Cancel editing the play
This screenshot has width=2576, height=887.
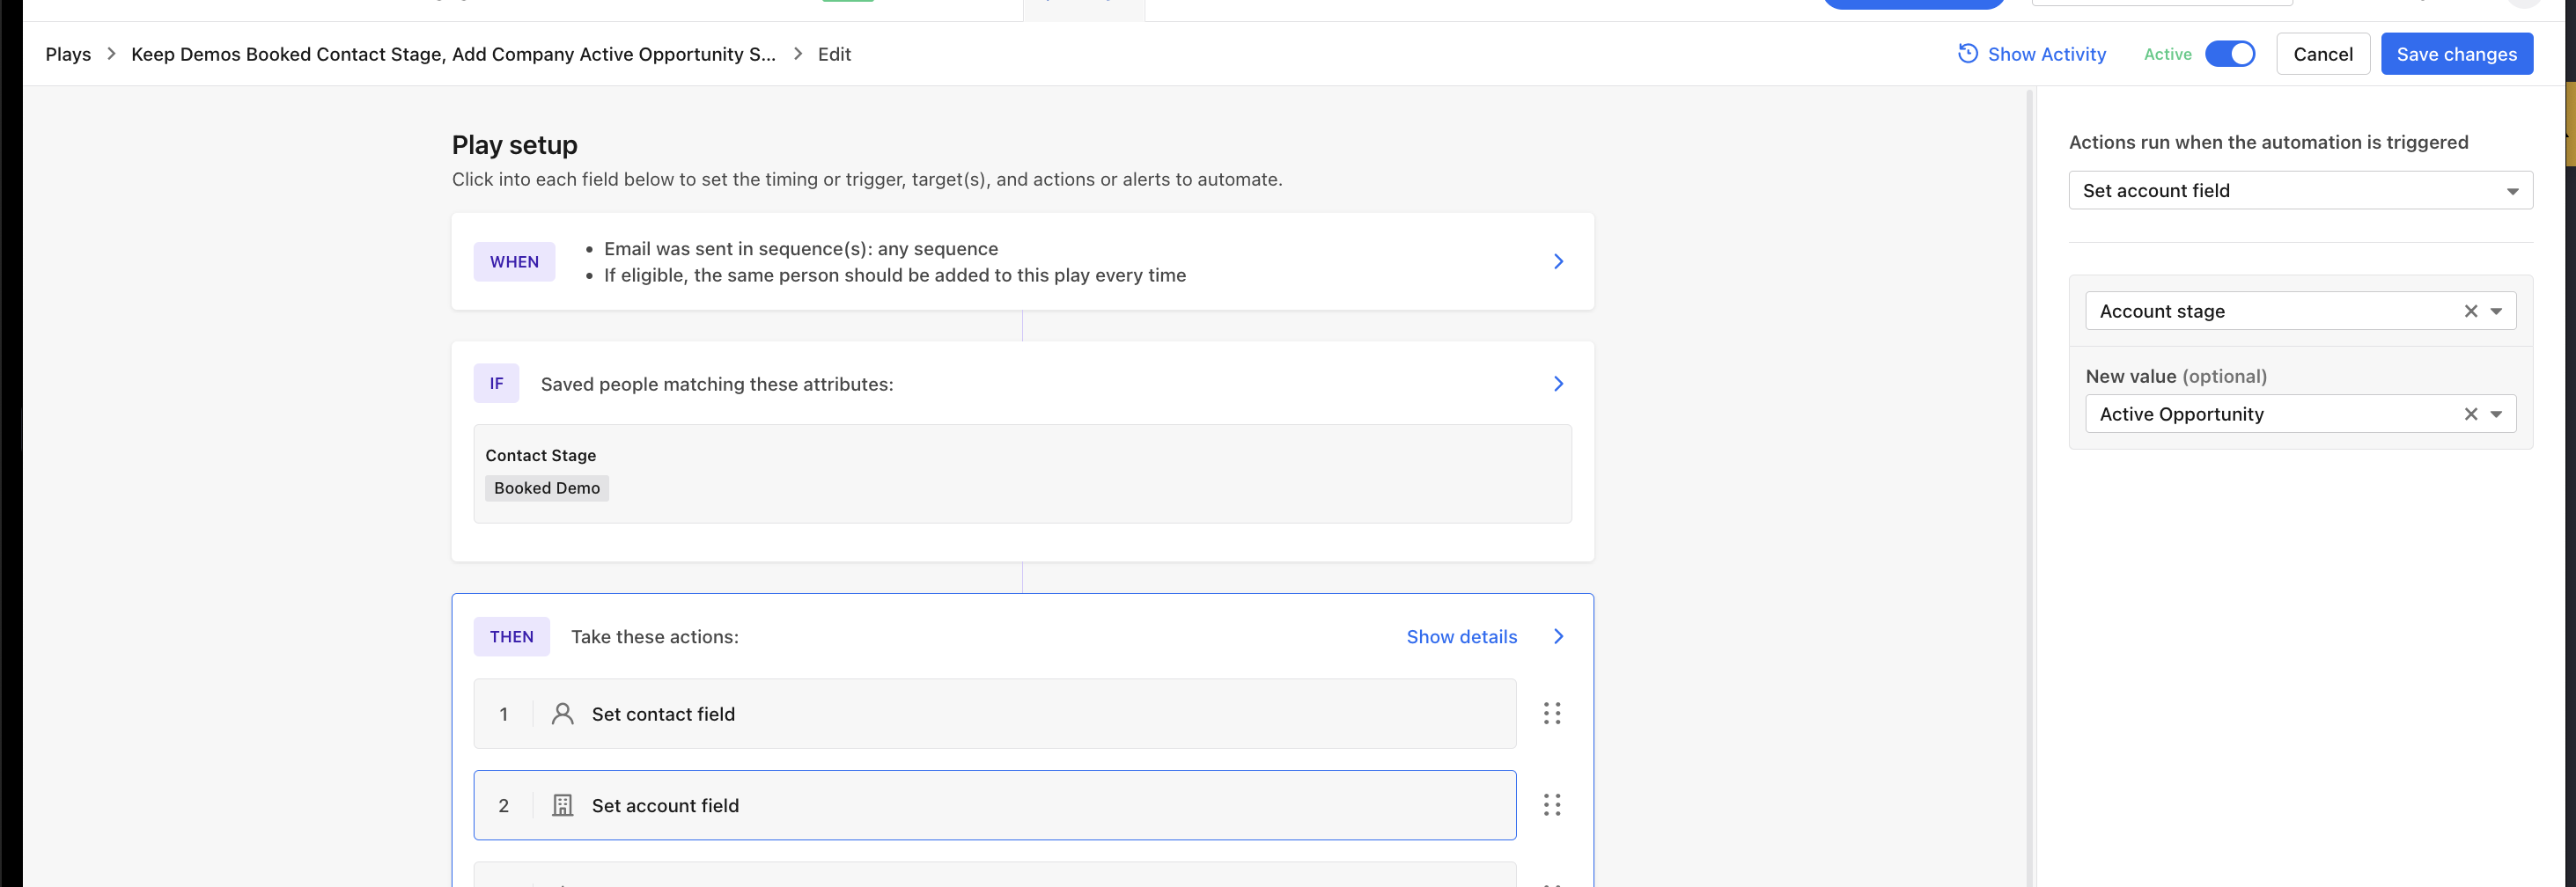click(x=2322, y=54)
